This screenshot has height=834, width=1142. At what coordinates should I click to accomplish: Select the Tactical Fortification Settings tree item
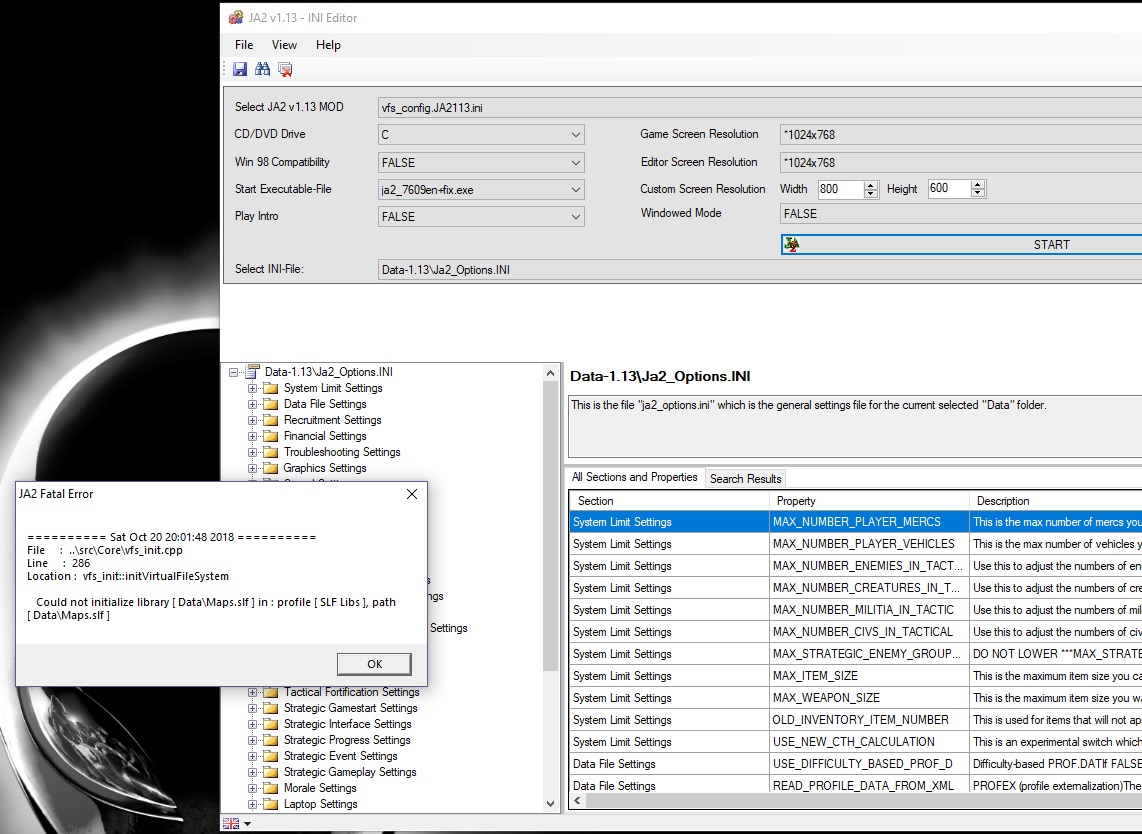click(352, 692)
